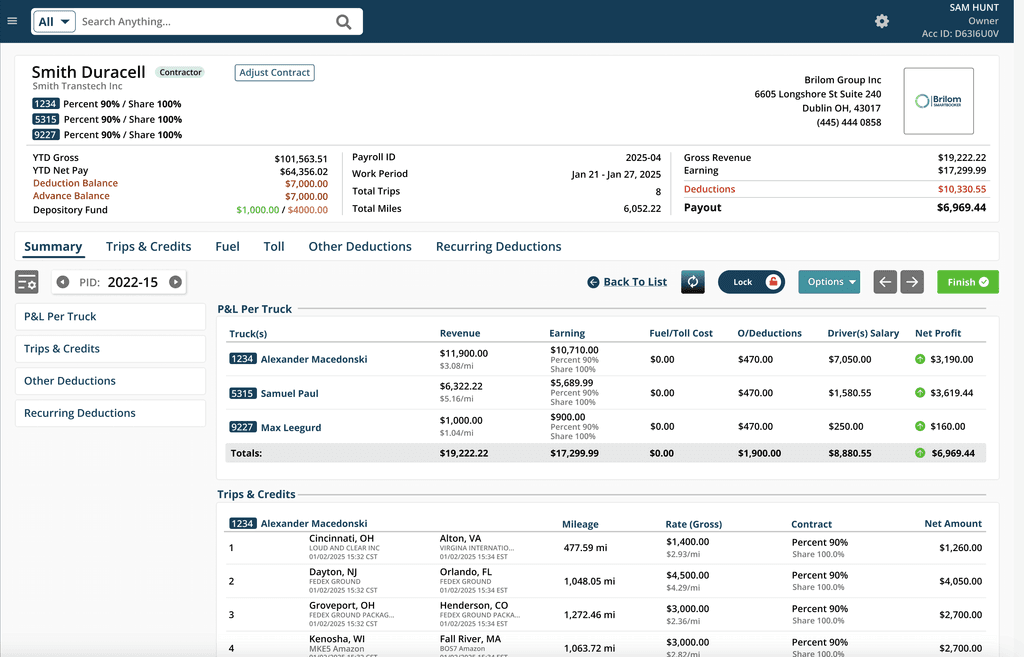Click the gray left arrow beside Options
Image resolution: width=1024 pixels, height=657 pixels.
(x=884, y=282)
